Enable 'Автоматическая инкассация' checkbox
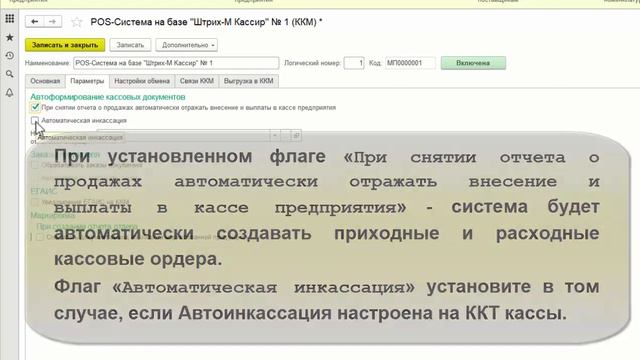Viewport: 640px width, 360px height. [x=35, y=120]
